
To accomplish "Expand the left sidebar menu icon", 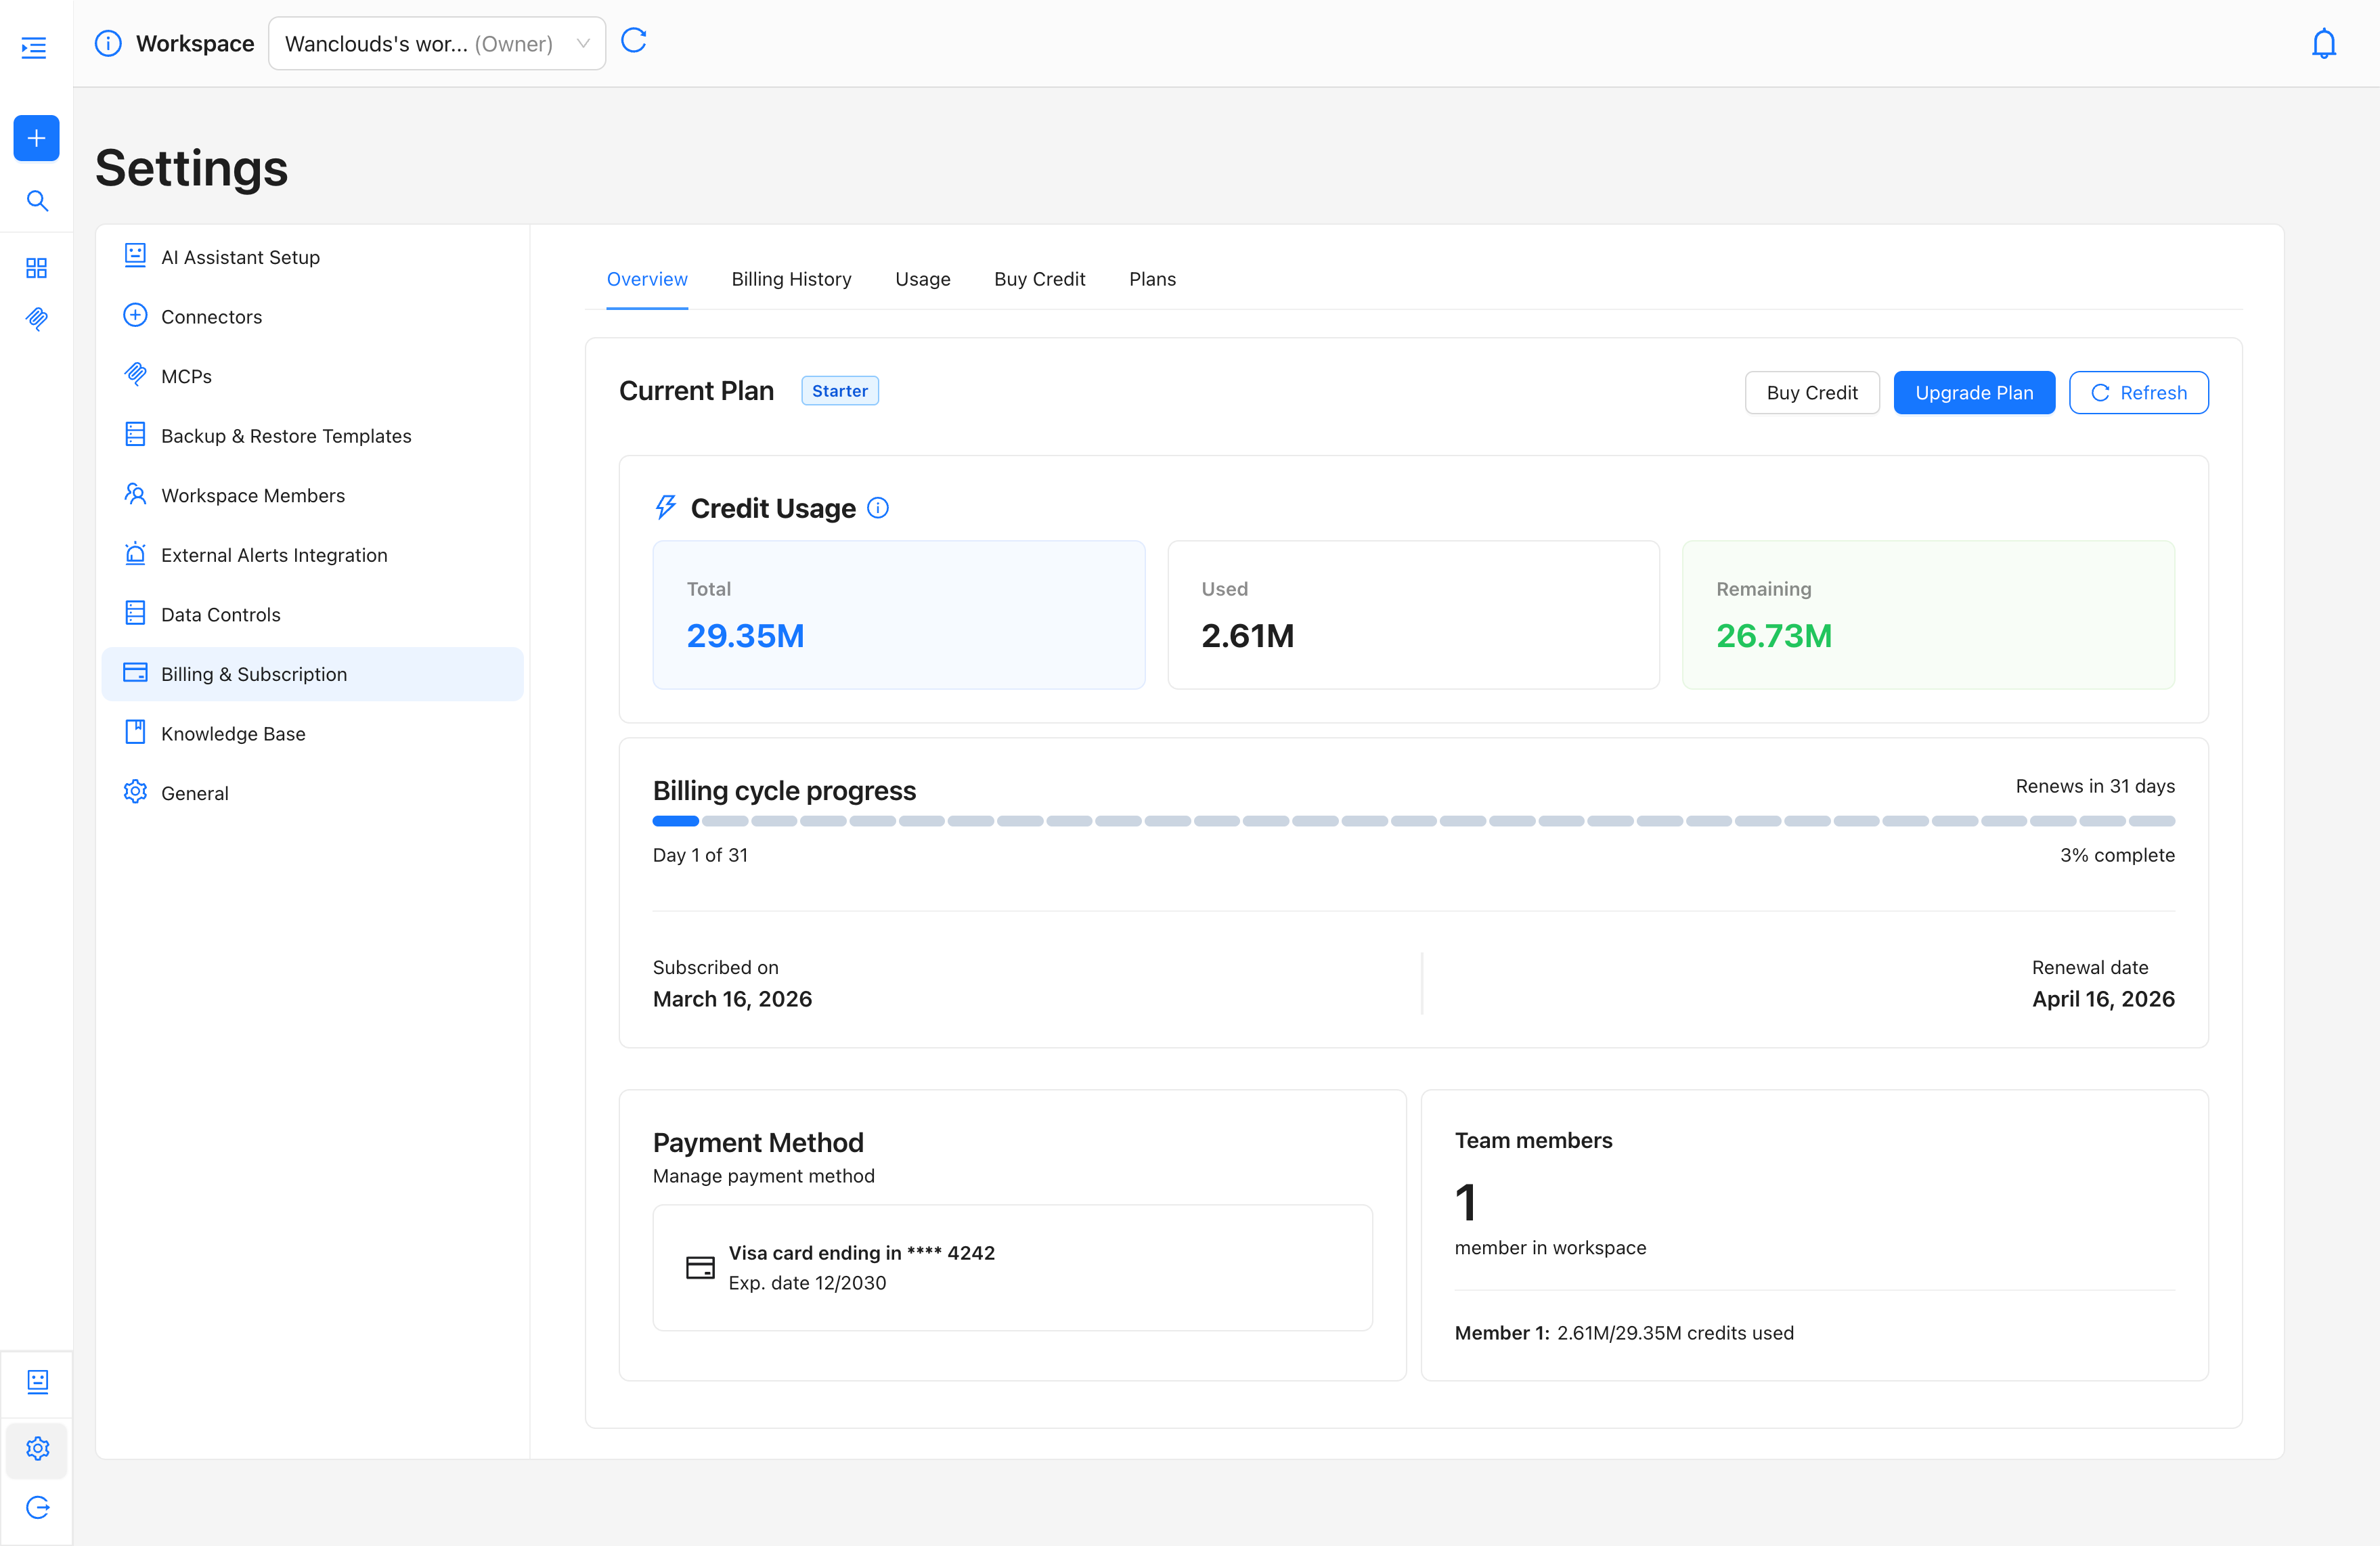I will pos(35,47).
